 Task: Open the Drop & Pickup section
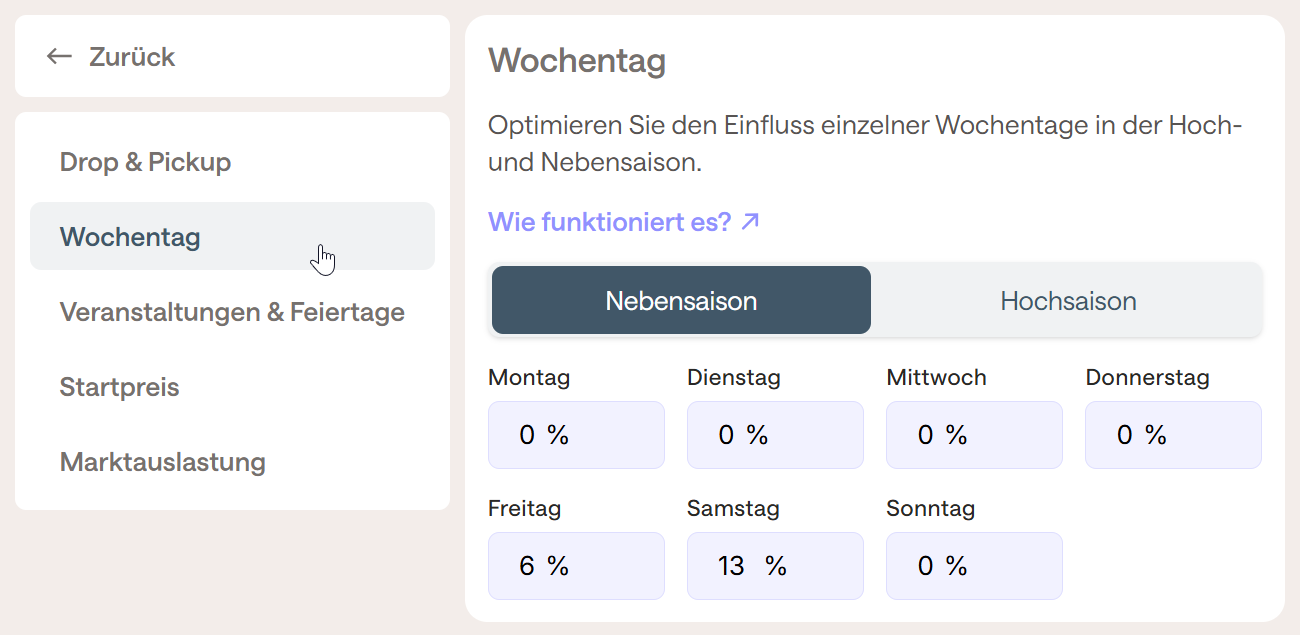coord(145,162)
